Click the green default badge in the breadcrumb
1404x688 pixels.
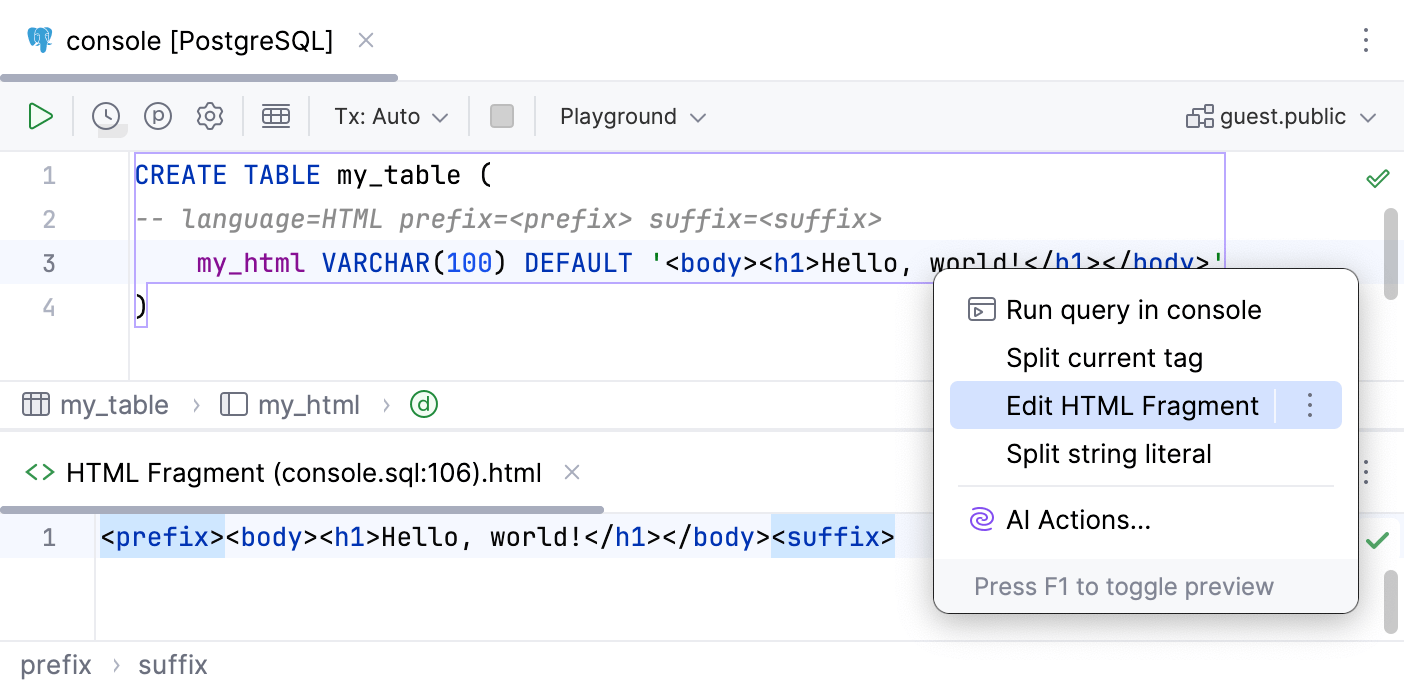[423, 404]
